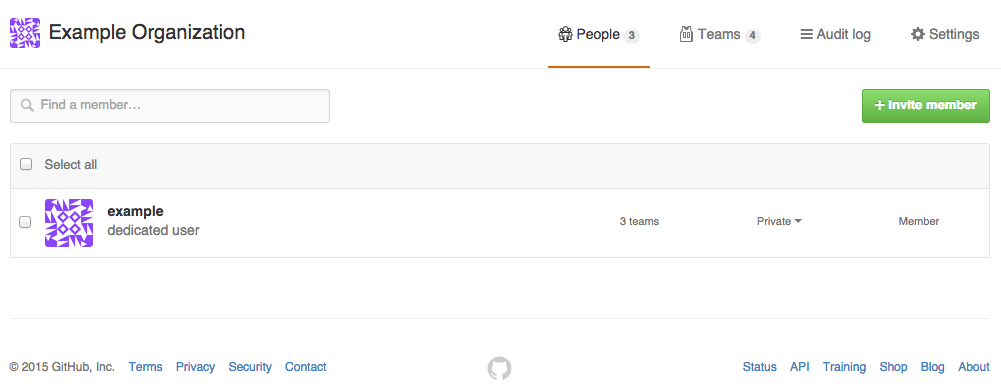Expand the Private visibility dropdown
The image size is (1001, 386).
779,221
